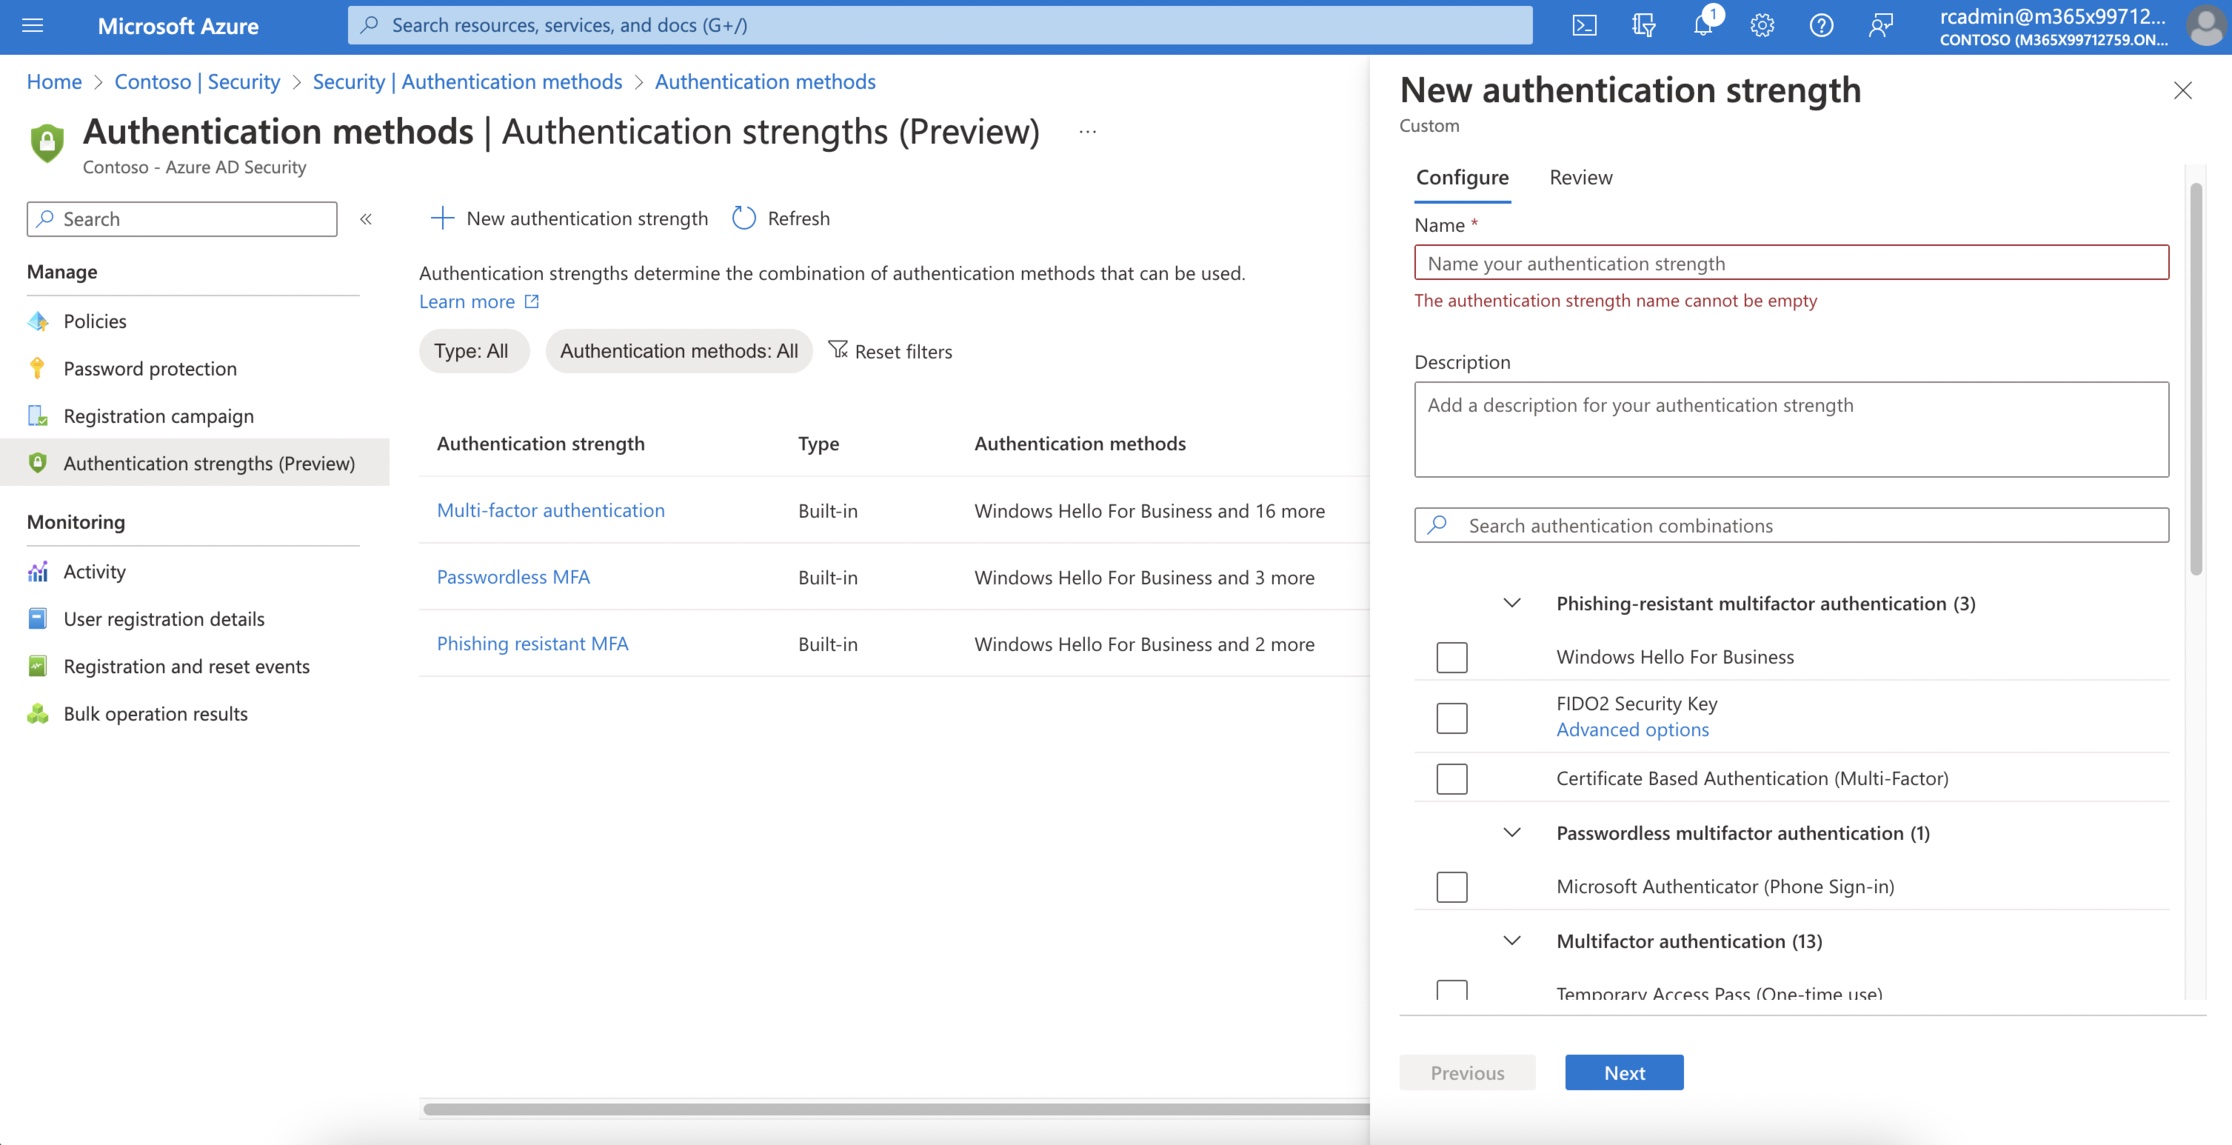Click the Registration and reset events icon
This screenshot has width=2232, height=1145.
click(38, 666)
